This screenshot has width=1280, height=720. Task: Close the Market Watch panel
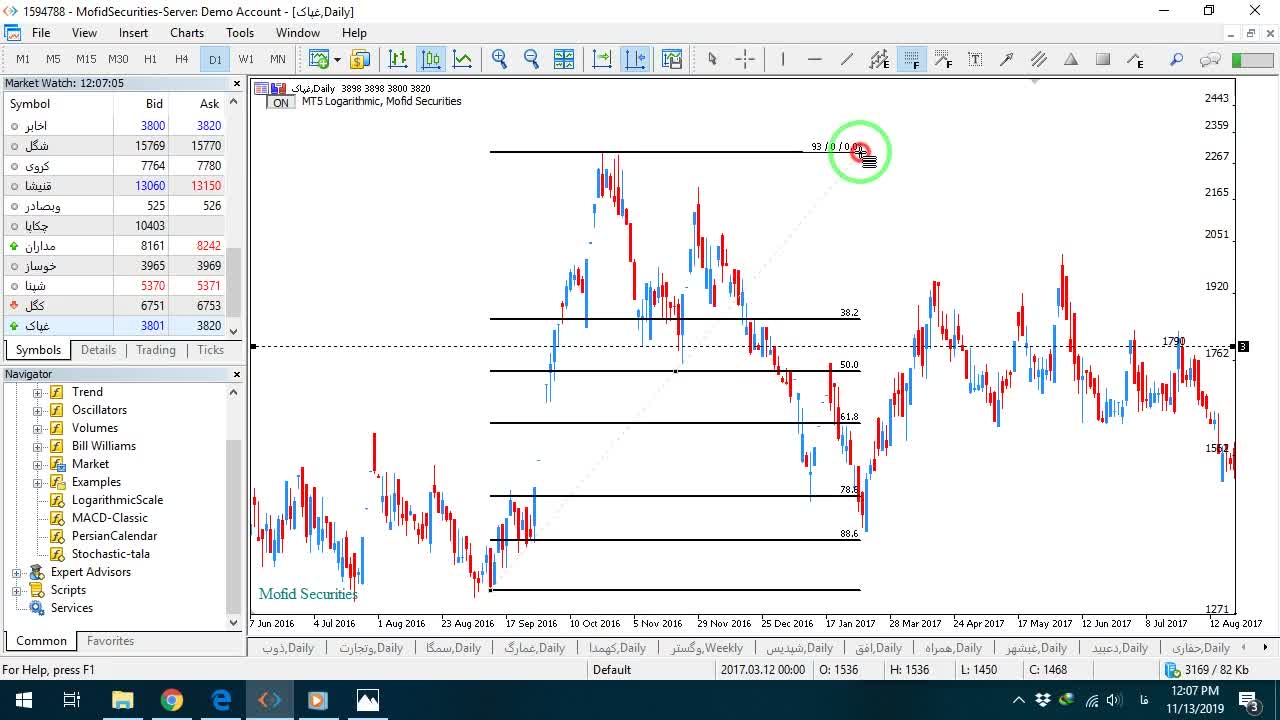(237, 83)
